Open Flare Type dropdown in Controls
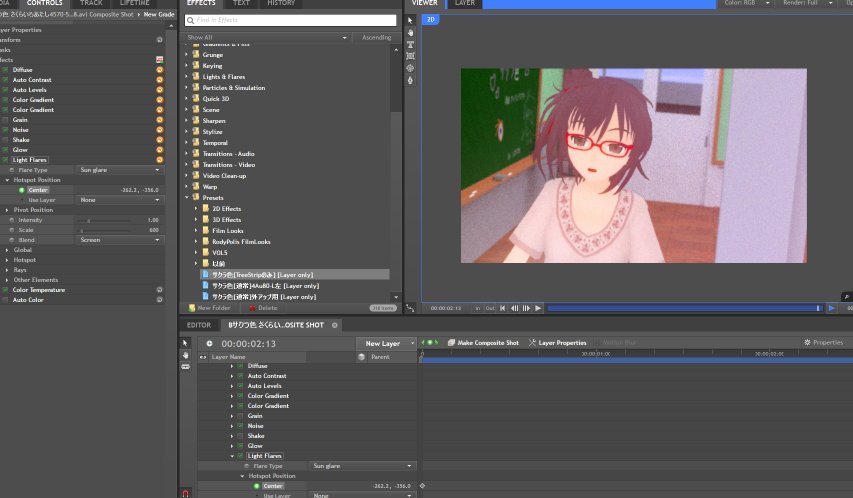The image size is (853, 498). pos(119,170)
